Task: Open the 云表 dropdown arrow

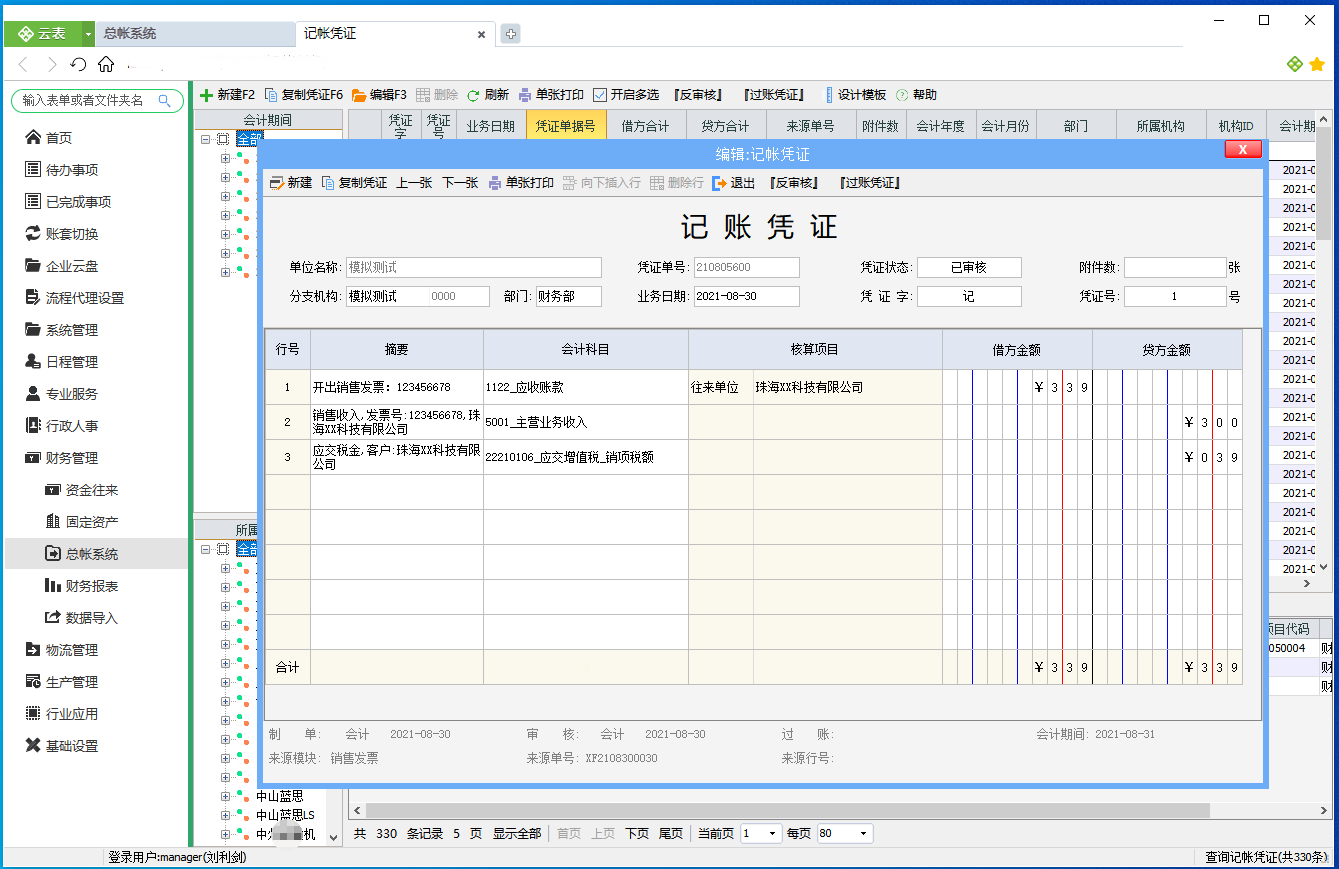Action: 88,34
